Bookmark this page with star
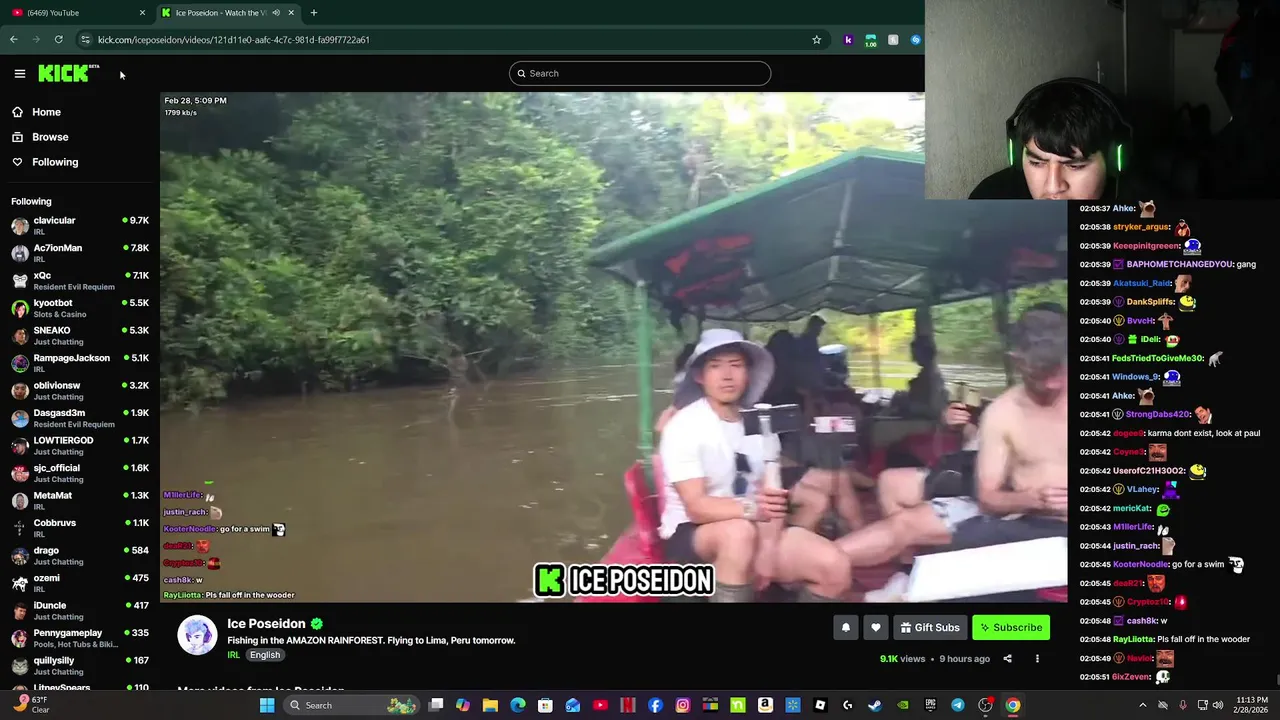The width and height of the screenshot is (1280, 720). click(x=816, y=40)
